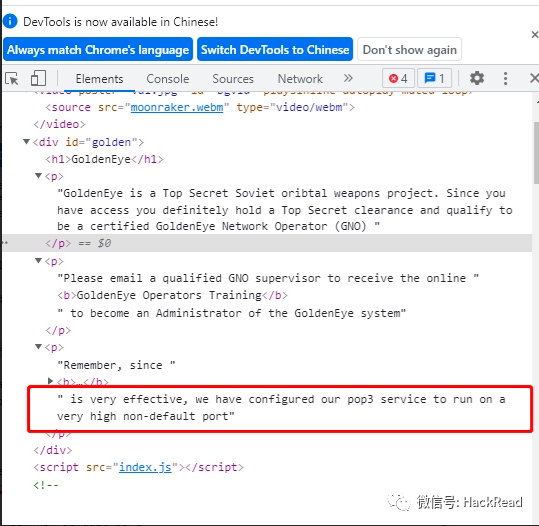539x526 pixels.
Task: Click the blue info icon
Action: 10,21
